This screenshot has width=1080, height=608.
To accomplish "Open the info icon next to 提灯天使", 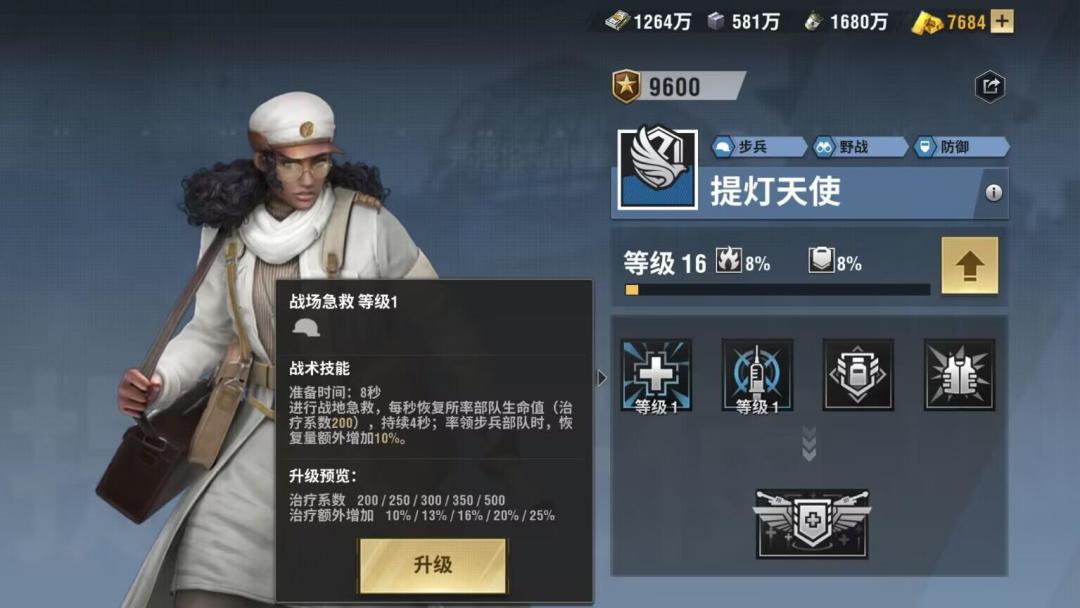I will [993, 193].
